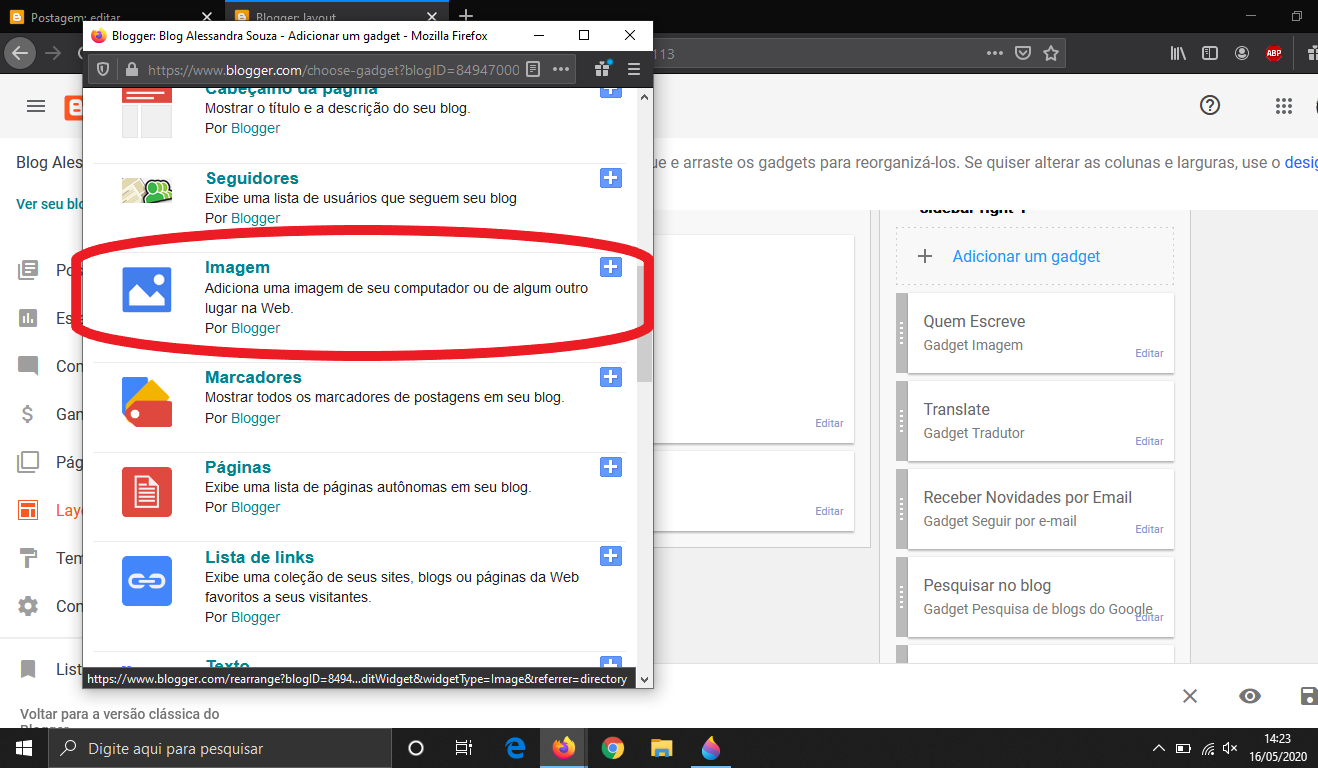
Task: Click the Lista de links title
Action: [259, 557]
